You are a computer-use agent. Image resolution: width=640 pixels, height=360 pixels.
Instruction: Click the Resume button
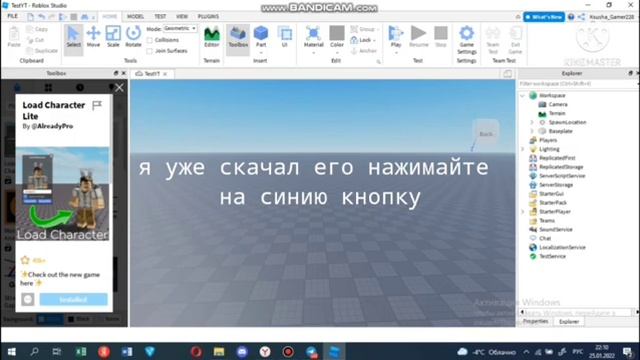pos(418,37)
